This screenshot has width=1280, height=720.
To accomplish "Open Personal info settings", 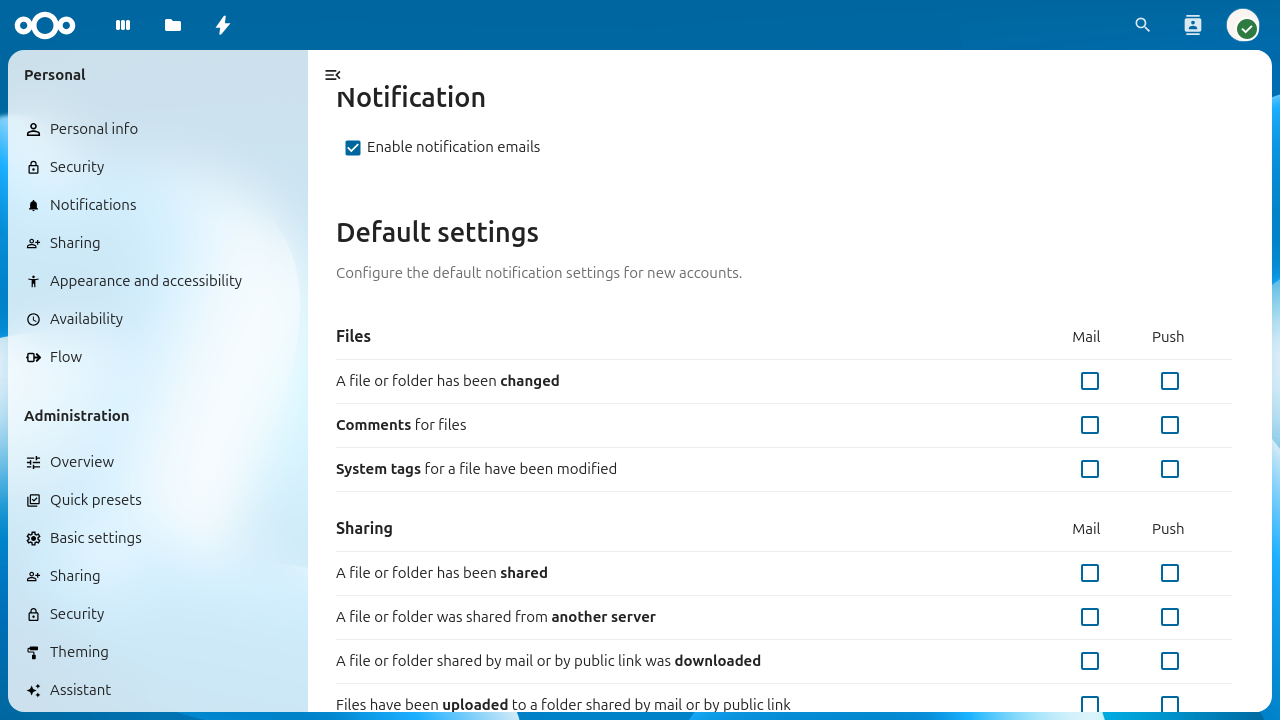I will point(94,129).
